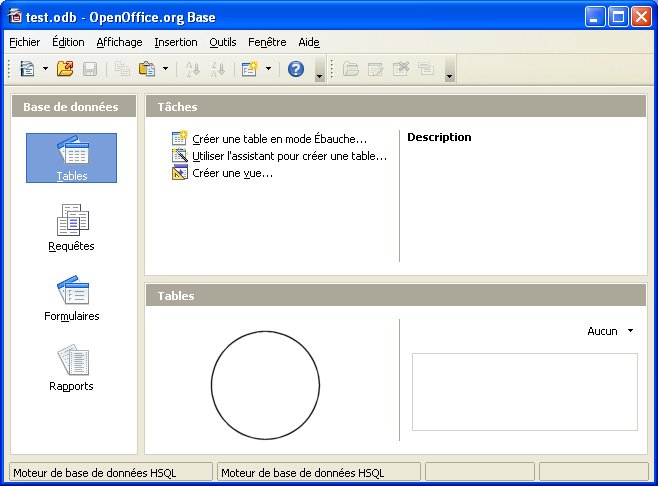This screenshot has width=658, height=486.
Task: Click the leftmost status bar HSQL field
Action: pos(111,473)
